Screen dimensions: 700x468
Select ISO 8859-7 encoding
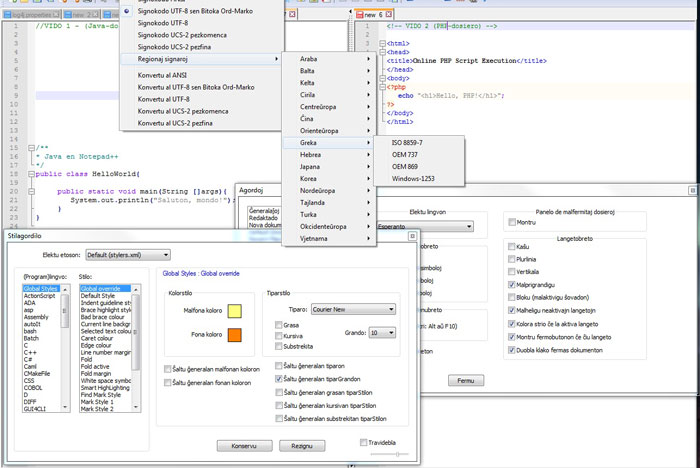419,142
